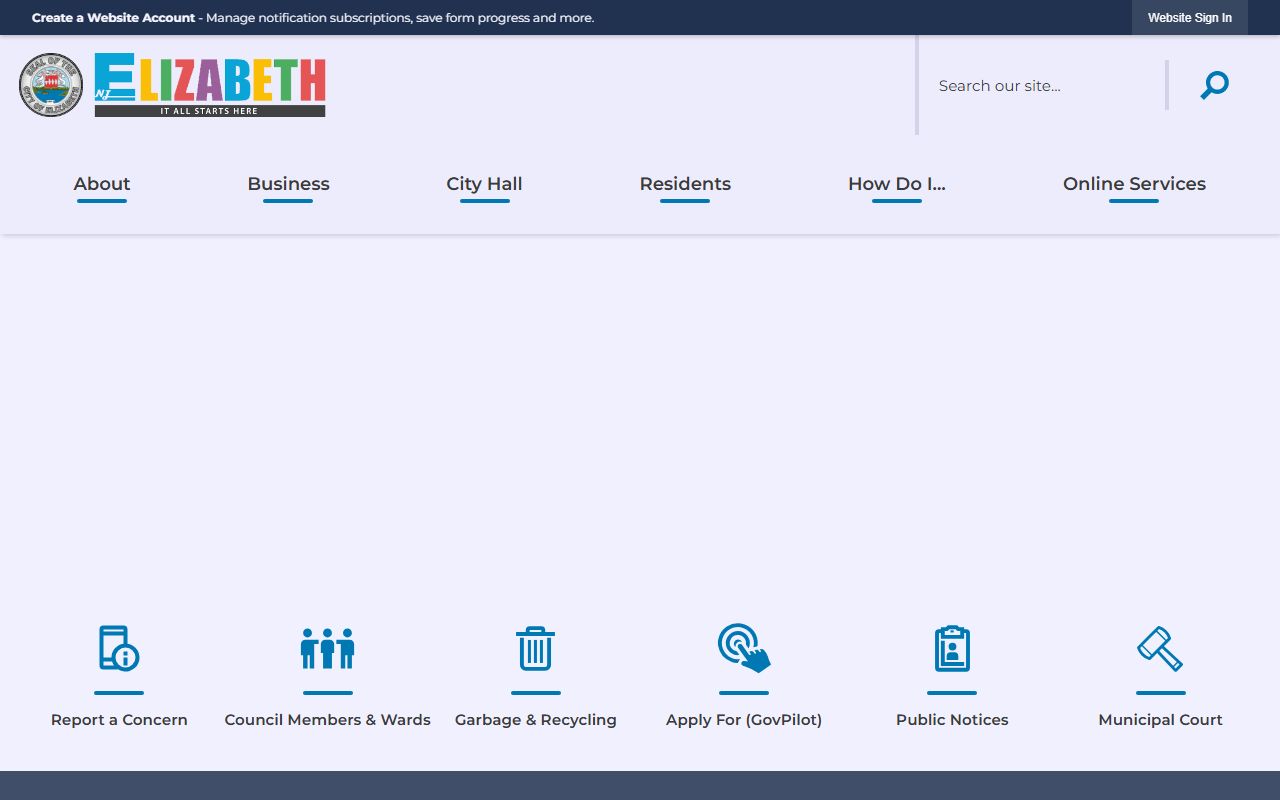
Task: Expand the Business menu
Action: pos(288,184)
